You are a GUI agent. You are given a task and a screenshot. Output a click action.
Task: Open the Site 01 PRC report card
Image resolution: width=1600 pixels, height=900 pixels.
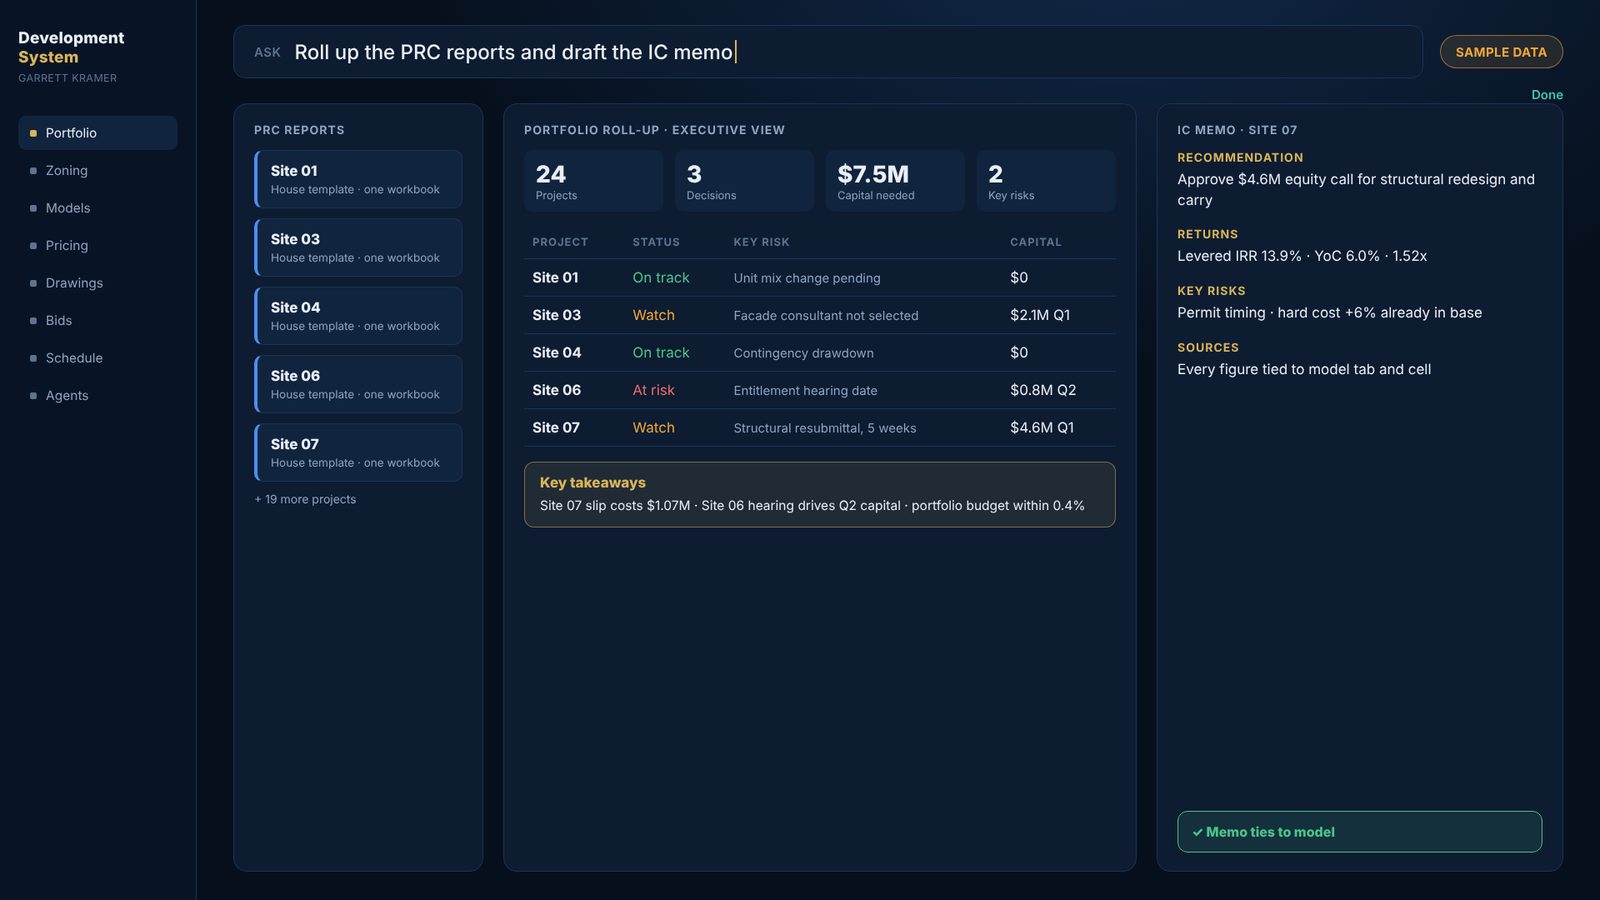point(358,179)
